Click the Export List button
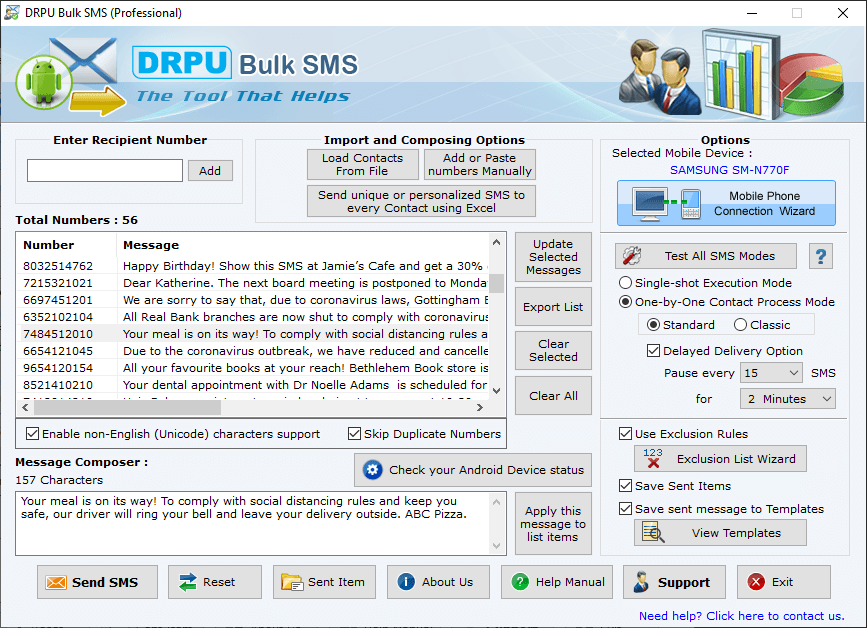 (x=553, y=307)
